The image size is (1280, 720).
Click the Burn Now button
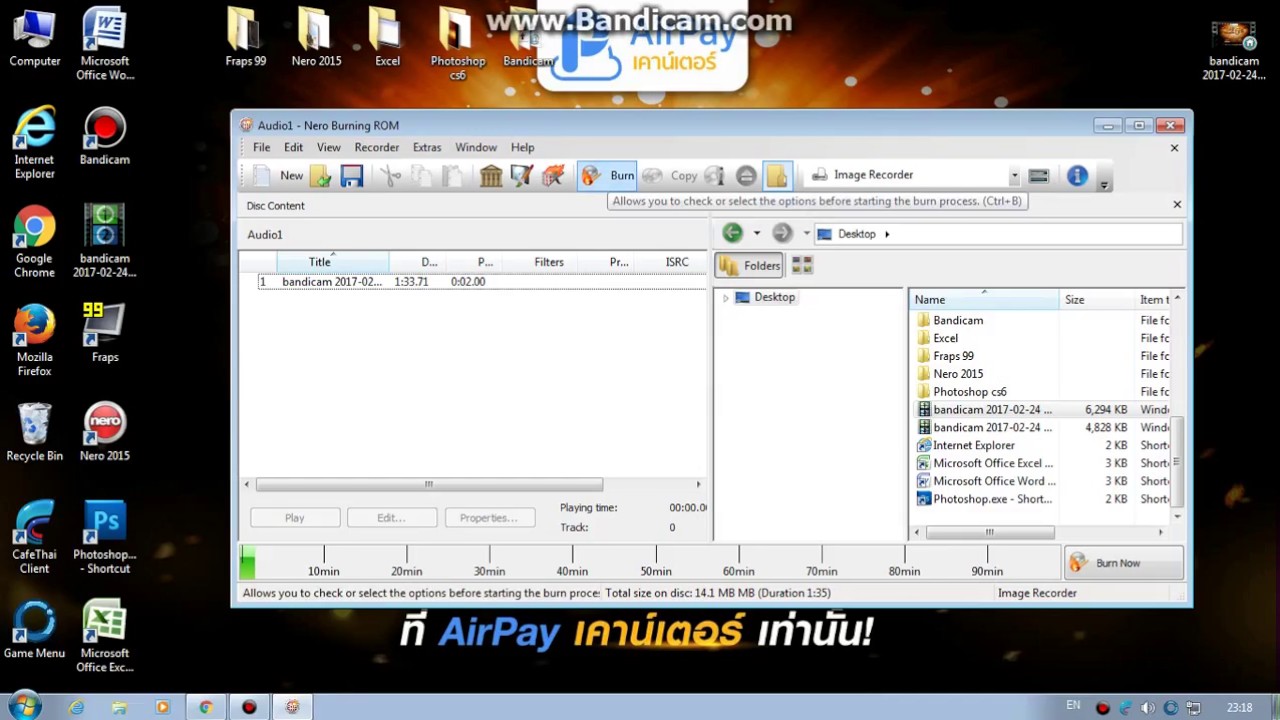pyautogui.click(x=1123, y=563)
